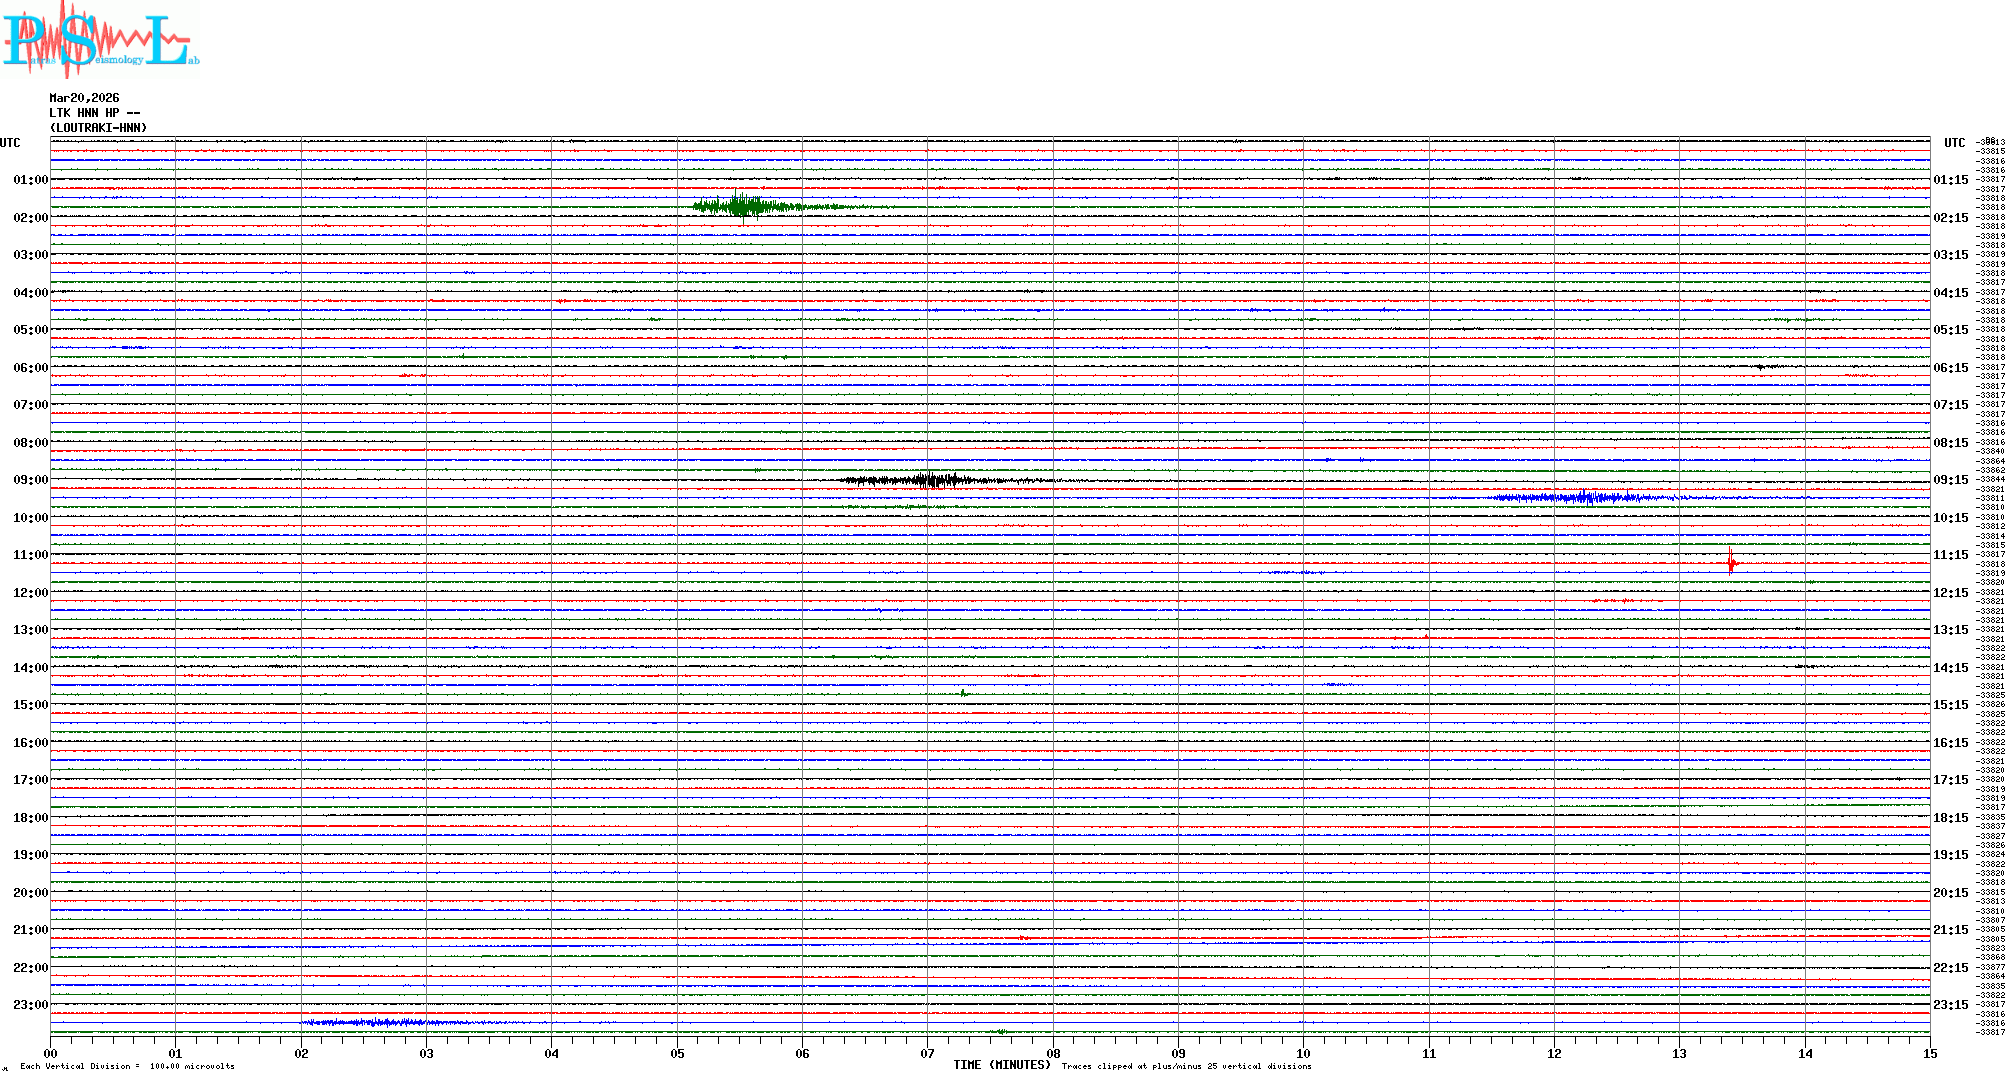Click the minute 07 tick label
This screenshot has height=1080, width=2010.
point(927,1053)
